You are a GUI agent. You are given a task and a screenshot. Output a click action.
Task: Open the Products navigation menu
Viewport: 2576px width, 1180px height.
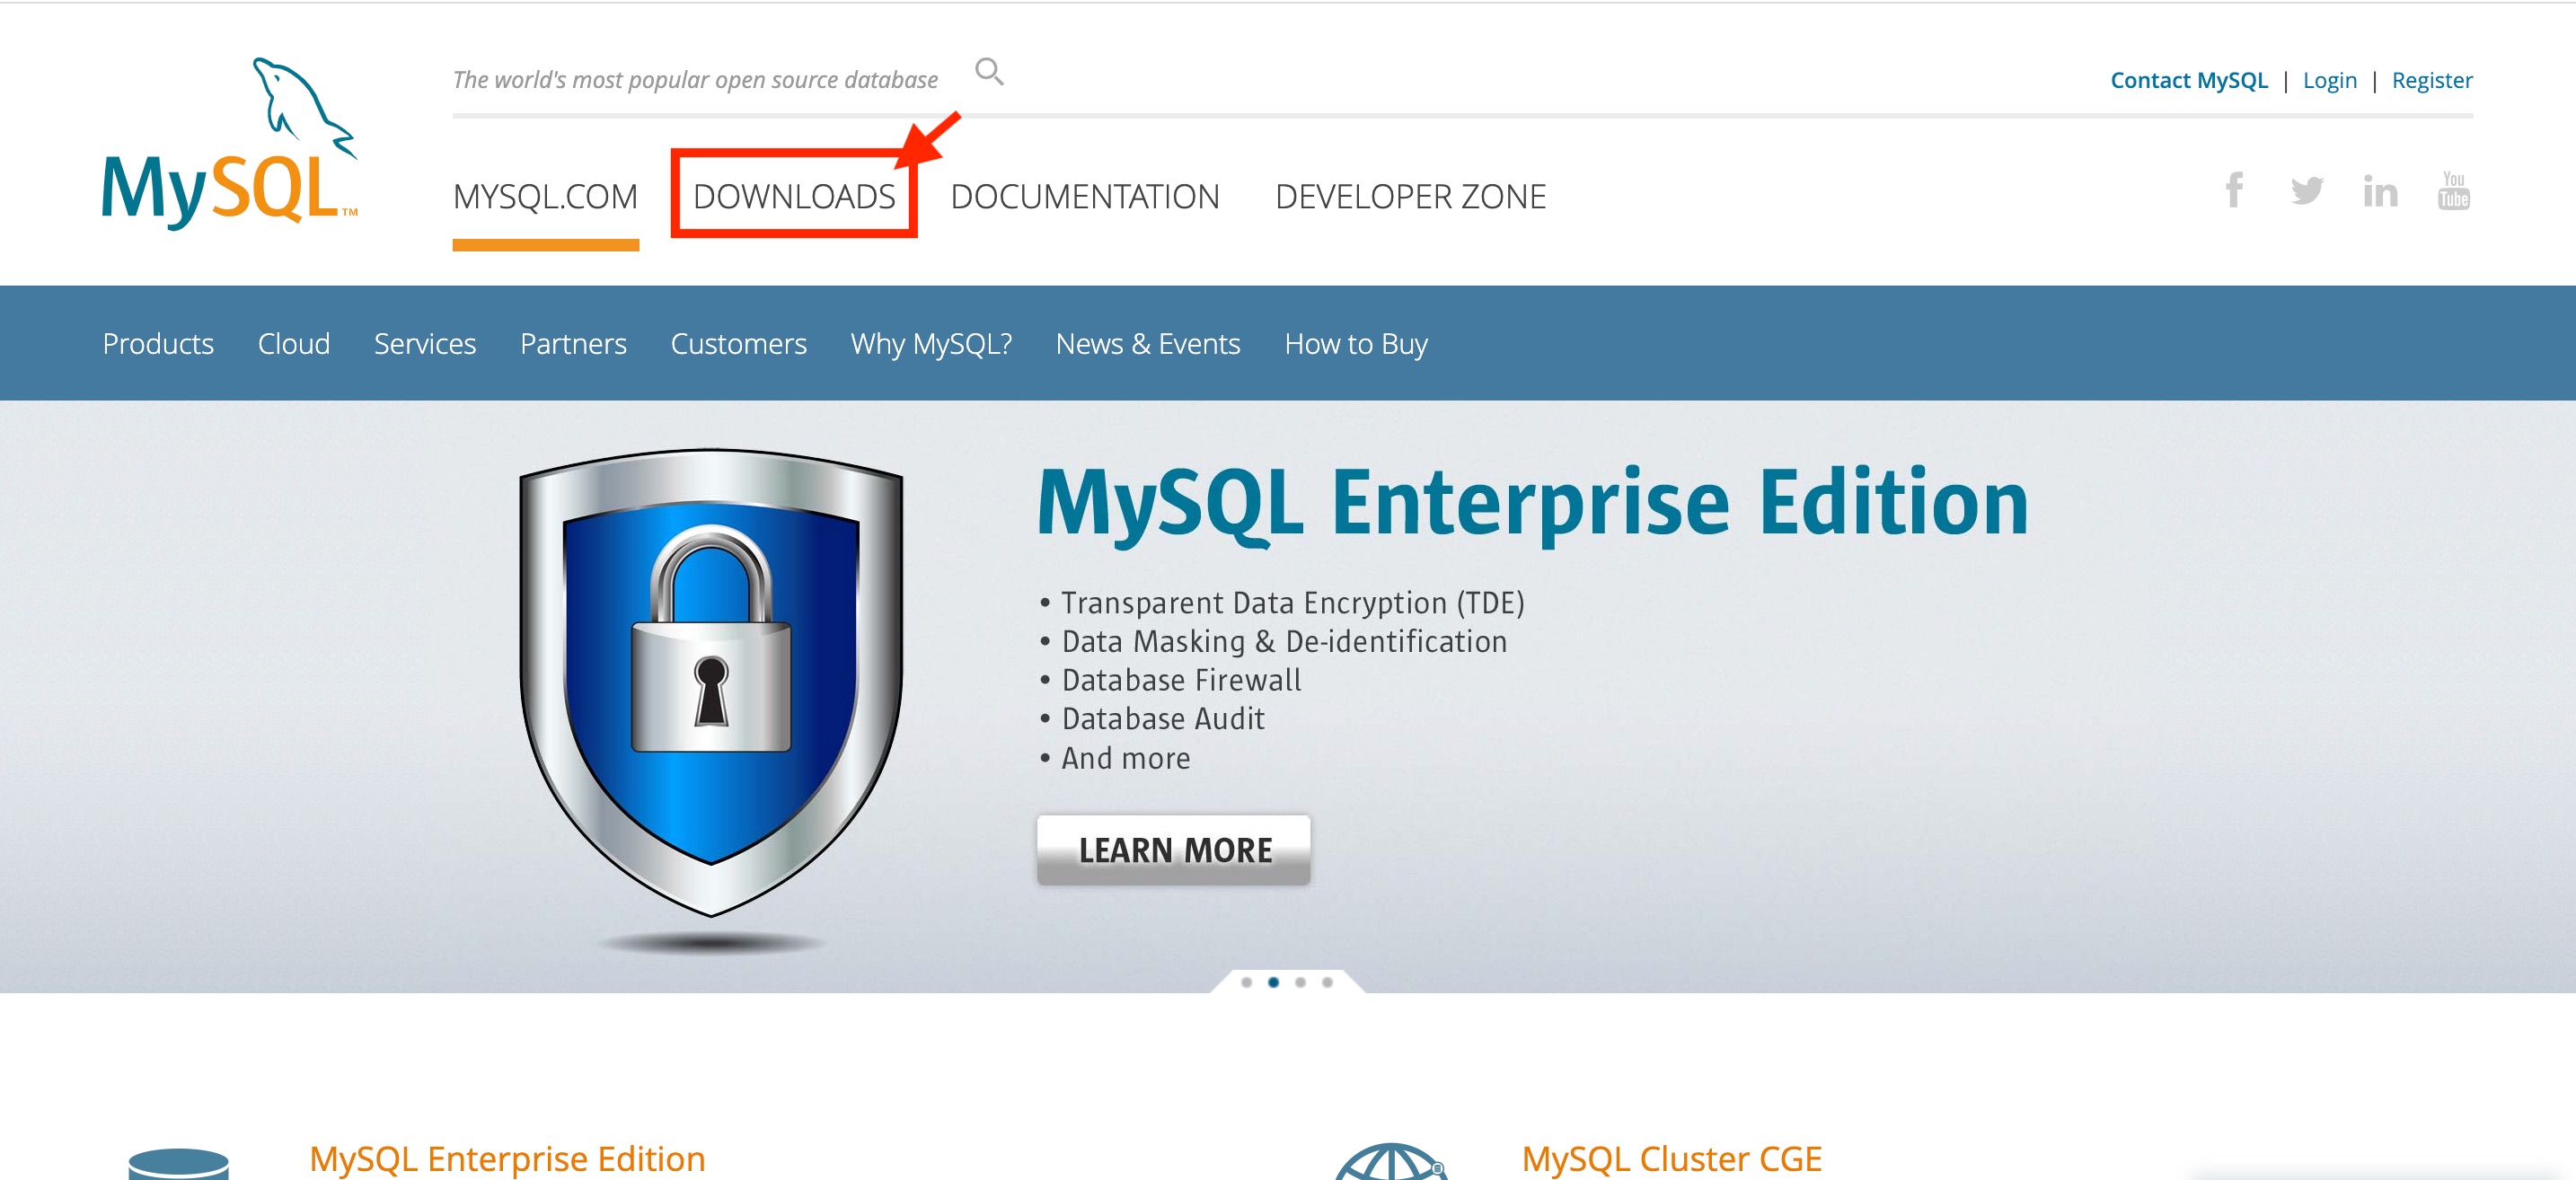point(158,343)
